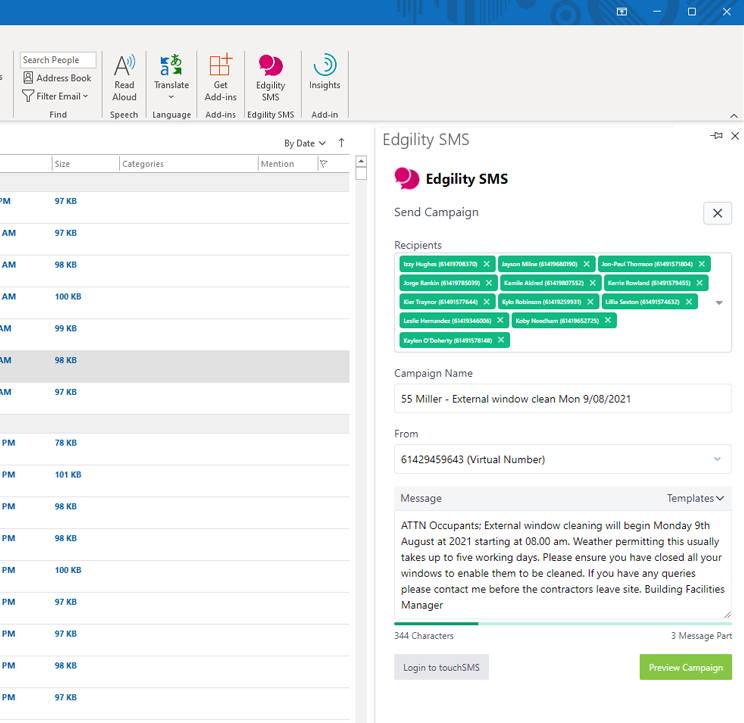Image resolution: width=744 pixels, height=723 pixels.
Task: Click inside the Message text area
Action: [x=563, y=565]
